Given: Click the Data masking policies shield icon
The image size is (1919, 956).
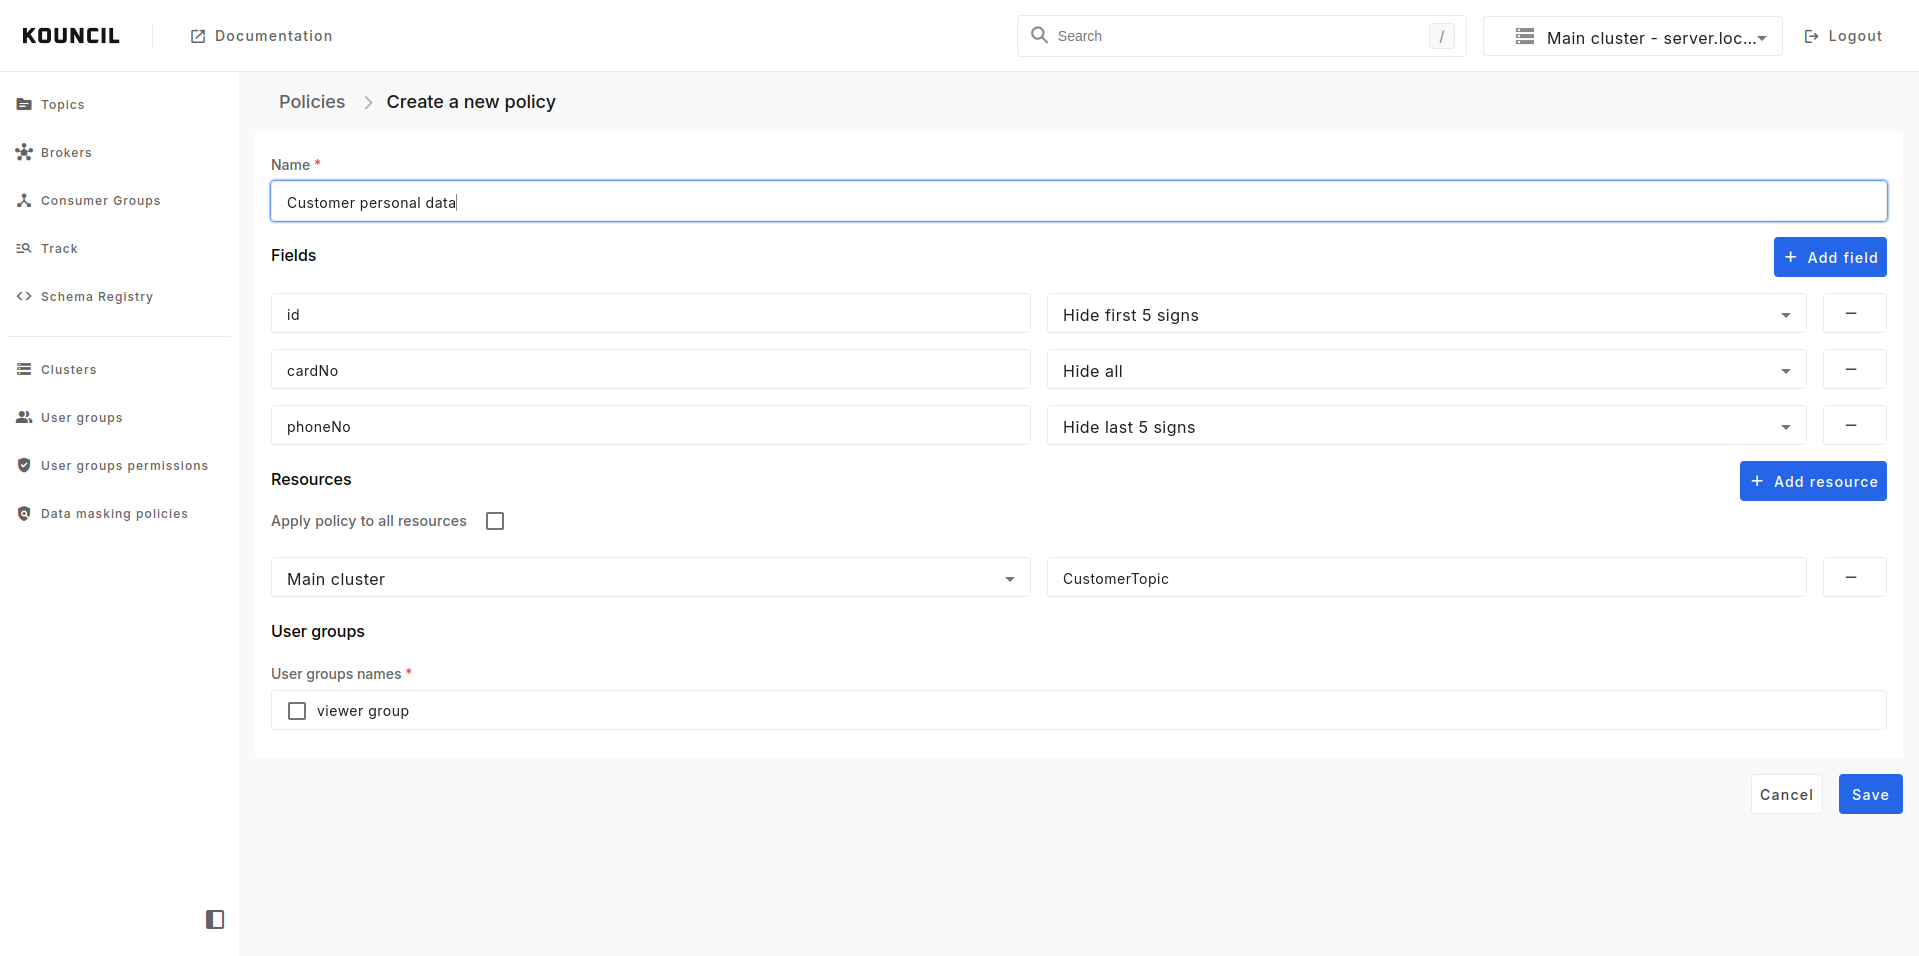Looking at the screenshot, I should [24, 513].
